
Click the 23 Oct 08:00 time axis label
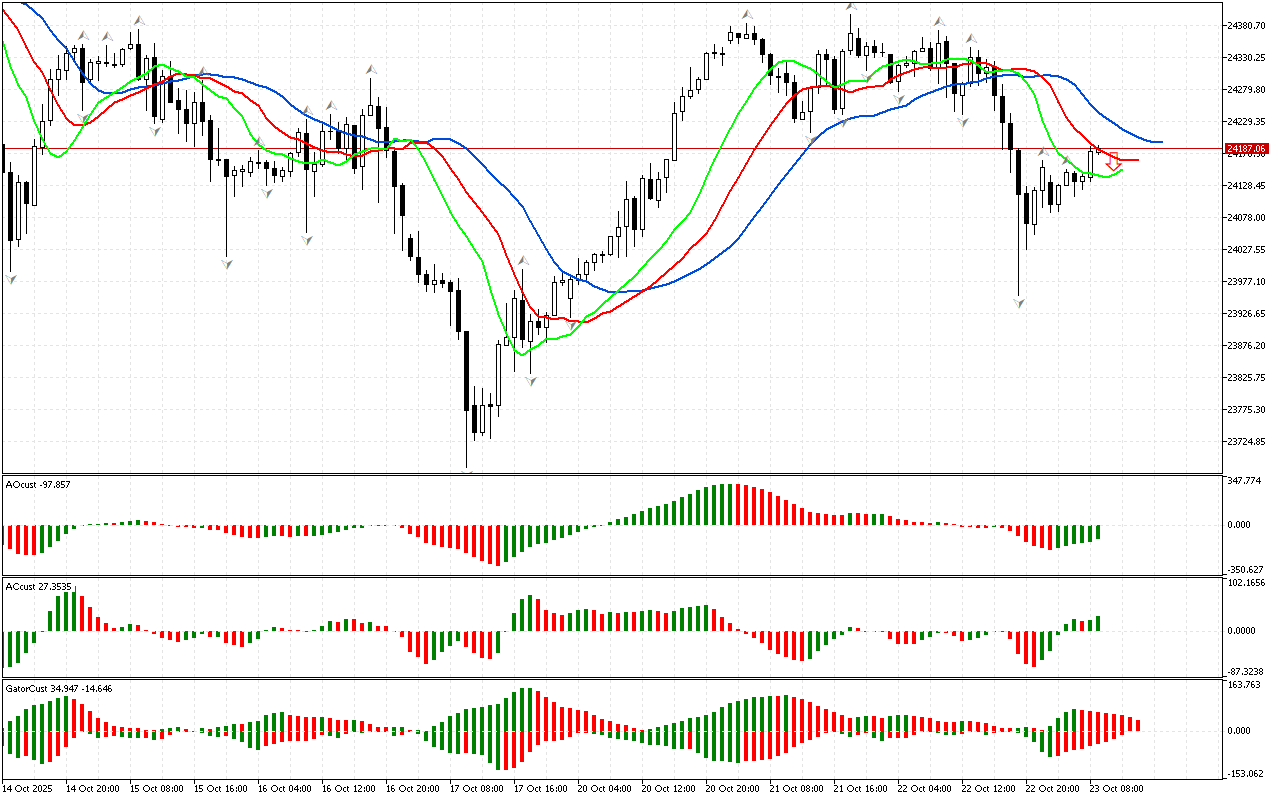1115,789
